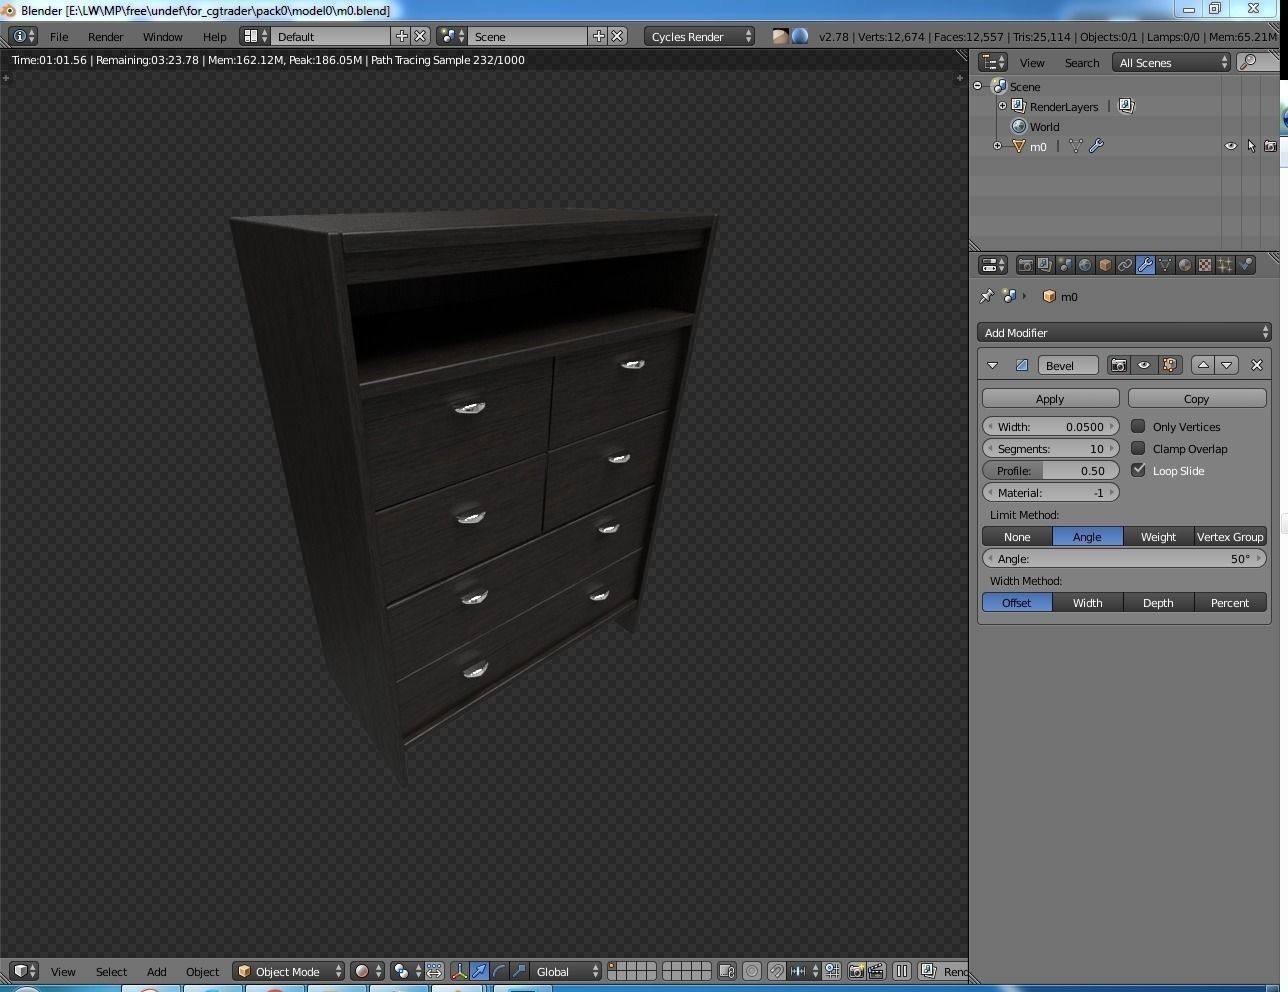Click the OpenGL render animation clapper icon
1288x992 pixels.
[x=876, y=971]
